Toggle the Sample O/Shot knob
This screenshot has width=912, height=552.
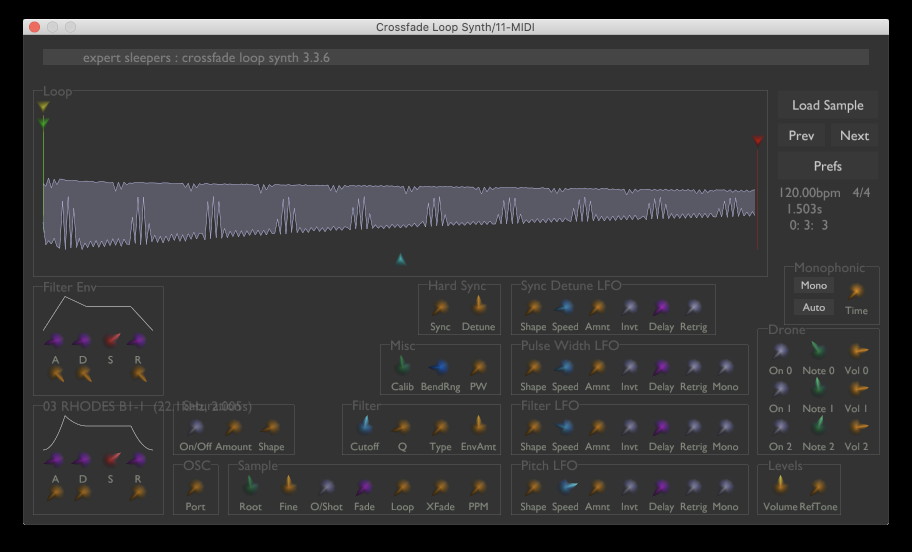326,487
